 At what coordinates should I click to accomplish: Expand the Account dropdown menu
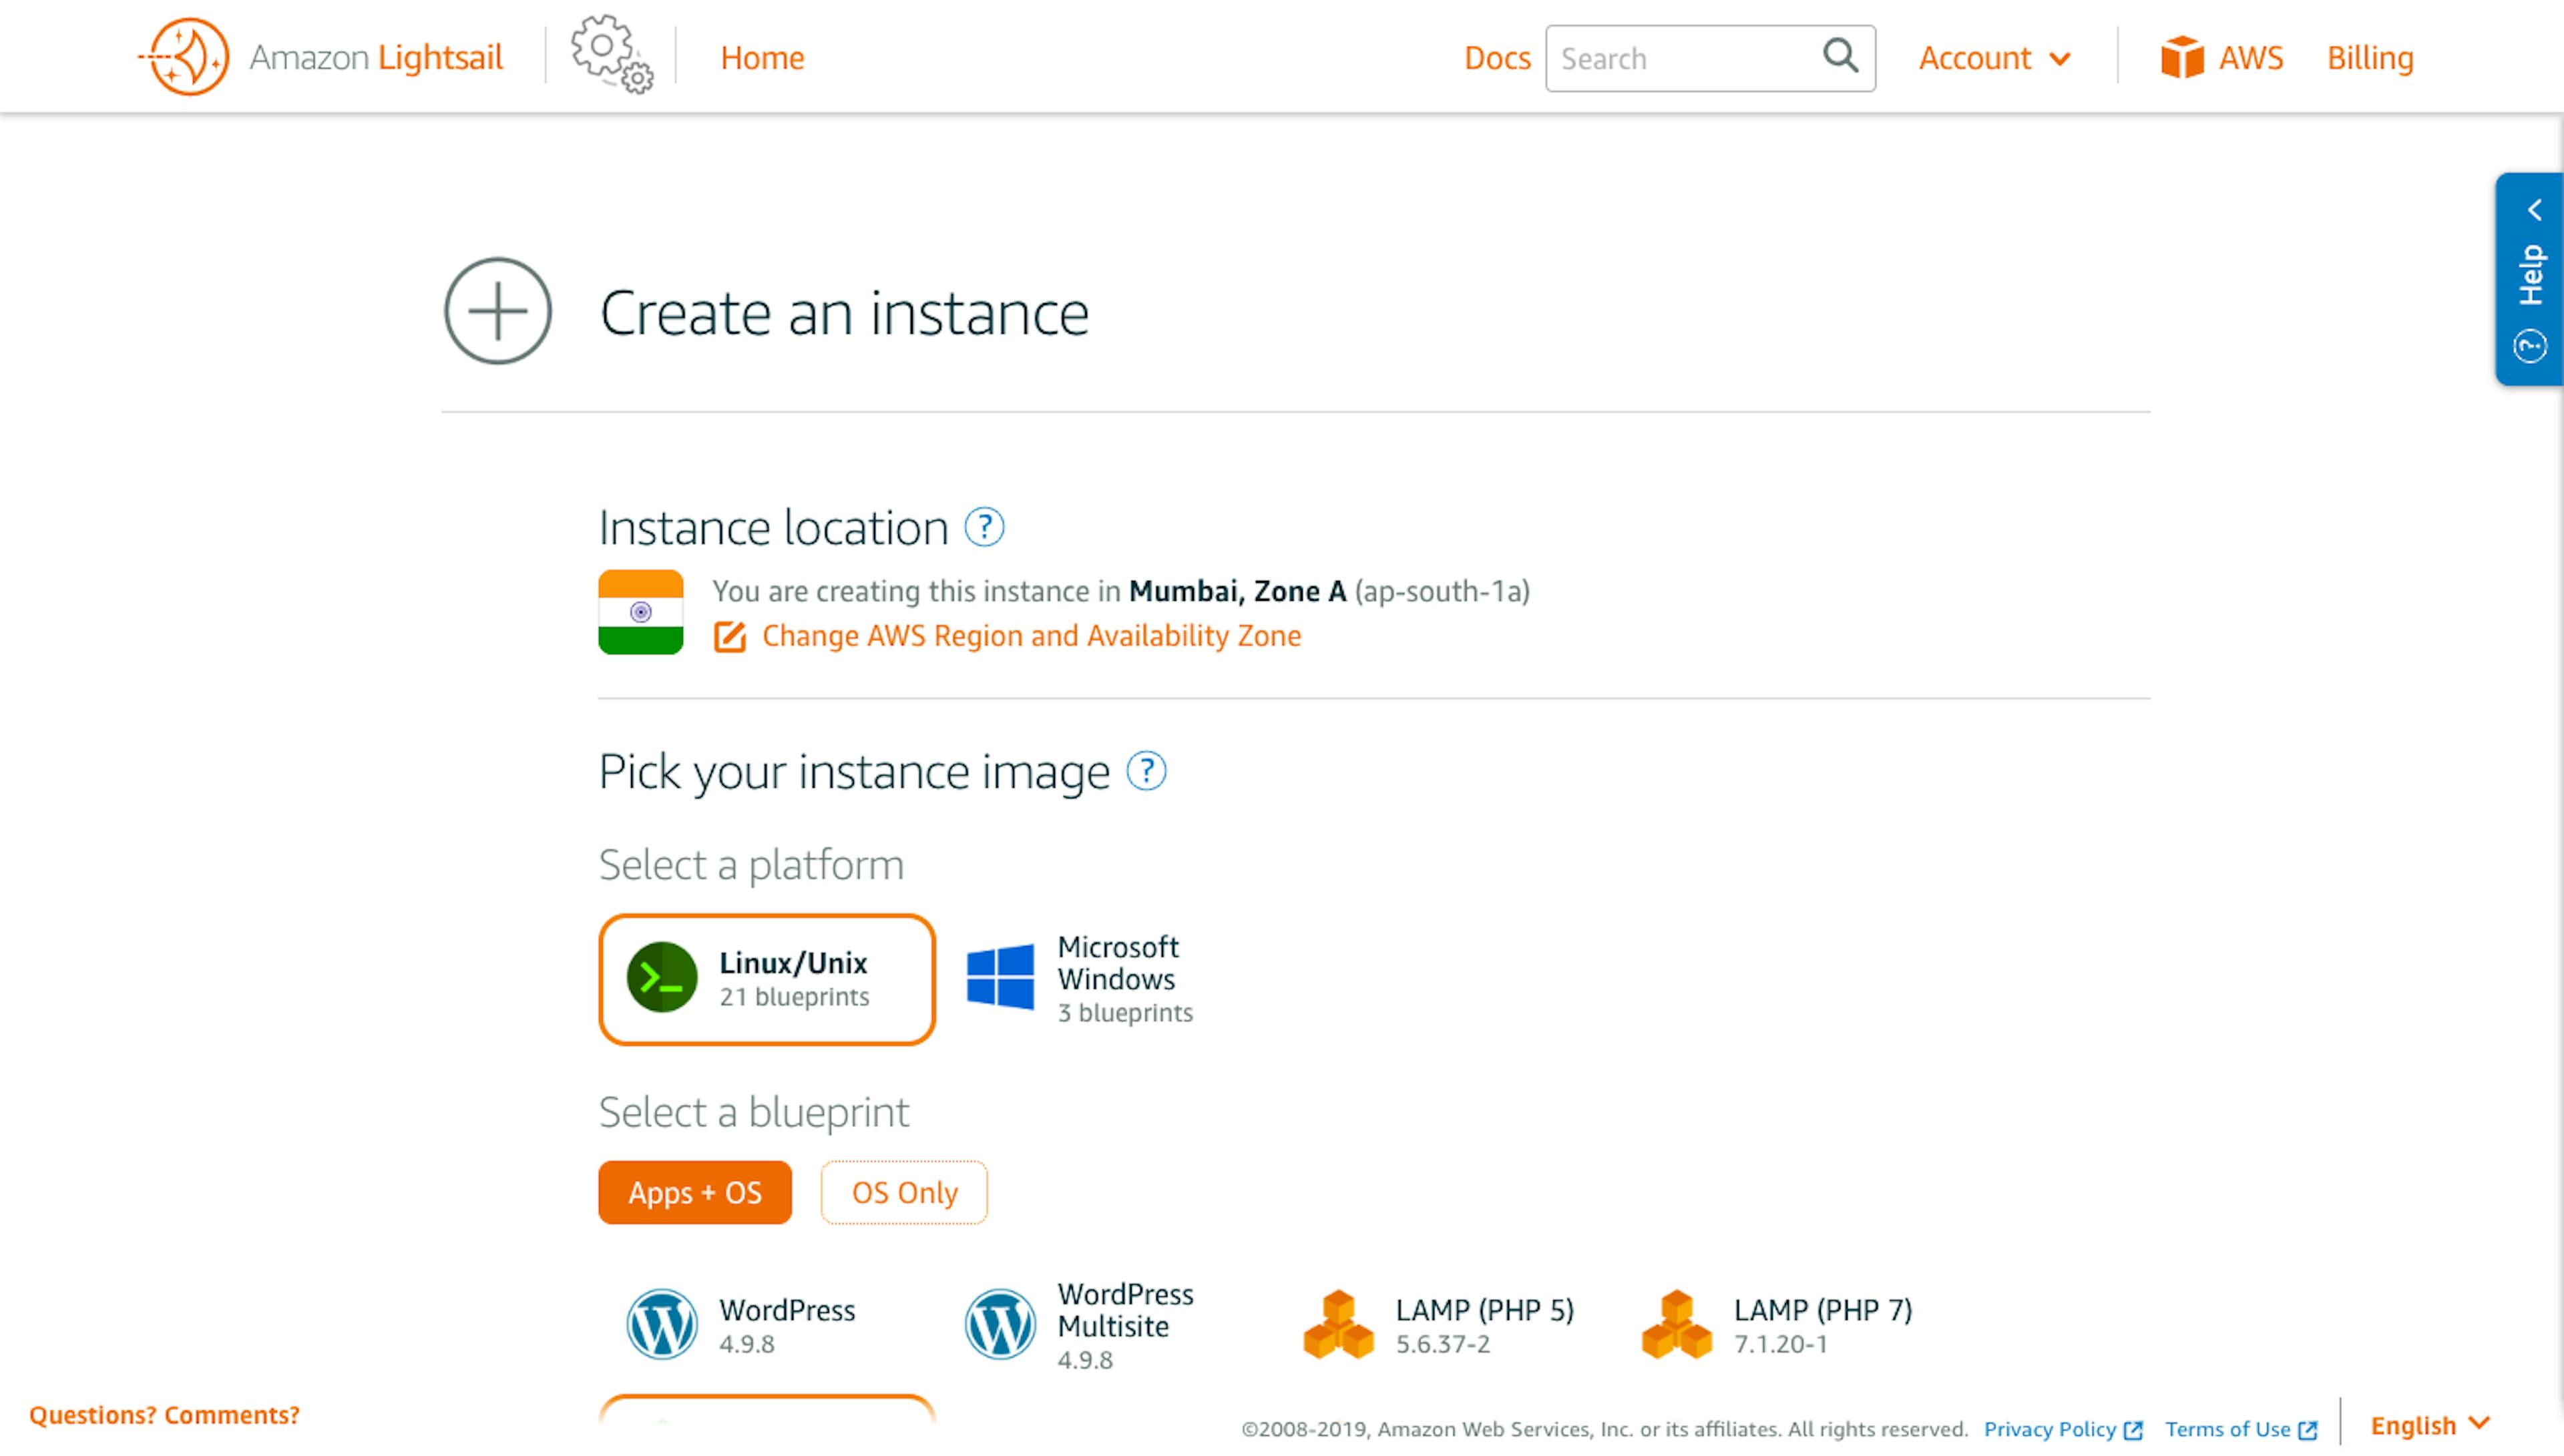tap(1994, 58)
